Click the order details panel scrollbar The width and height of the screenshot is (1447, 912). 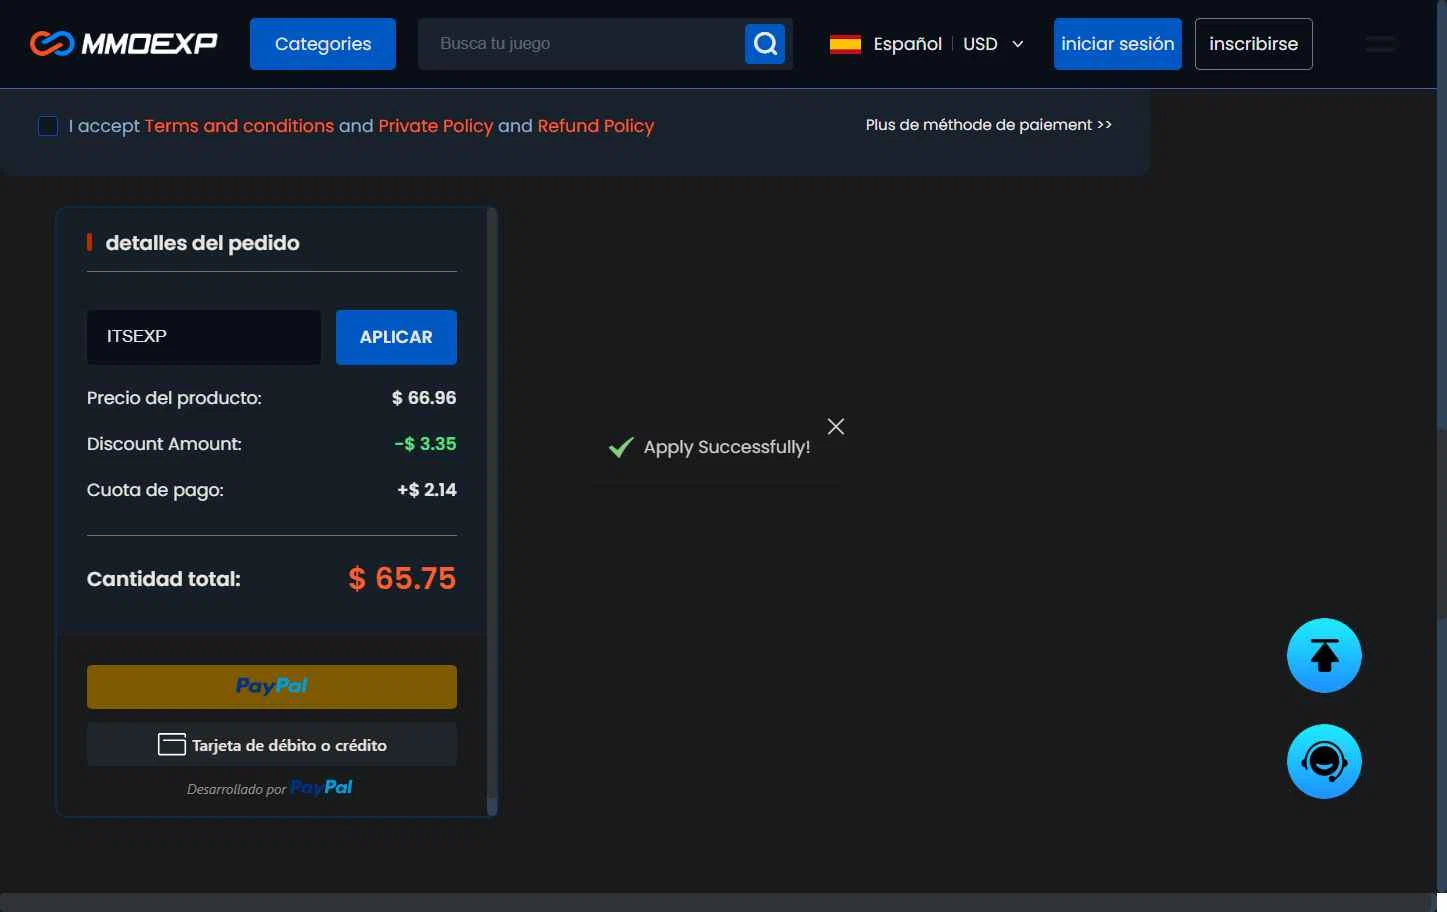click(x=491, y=510)
